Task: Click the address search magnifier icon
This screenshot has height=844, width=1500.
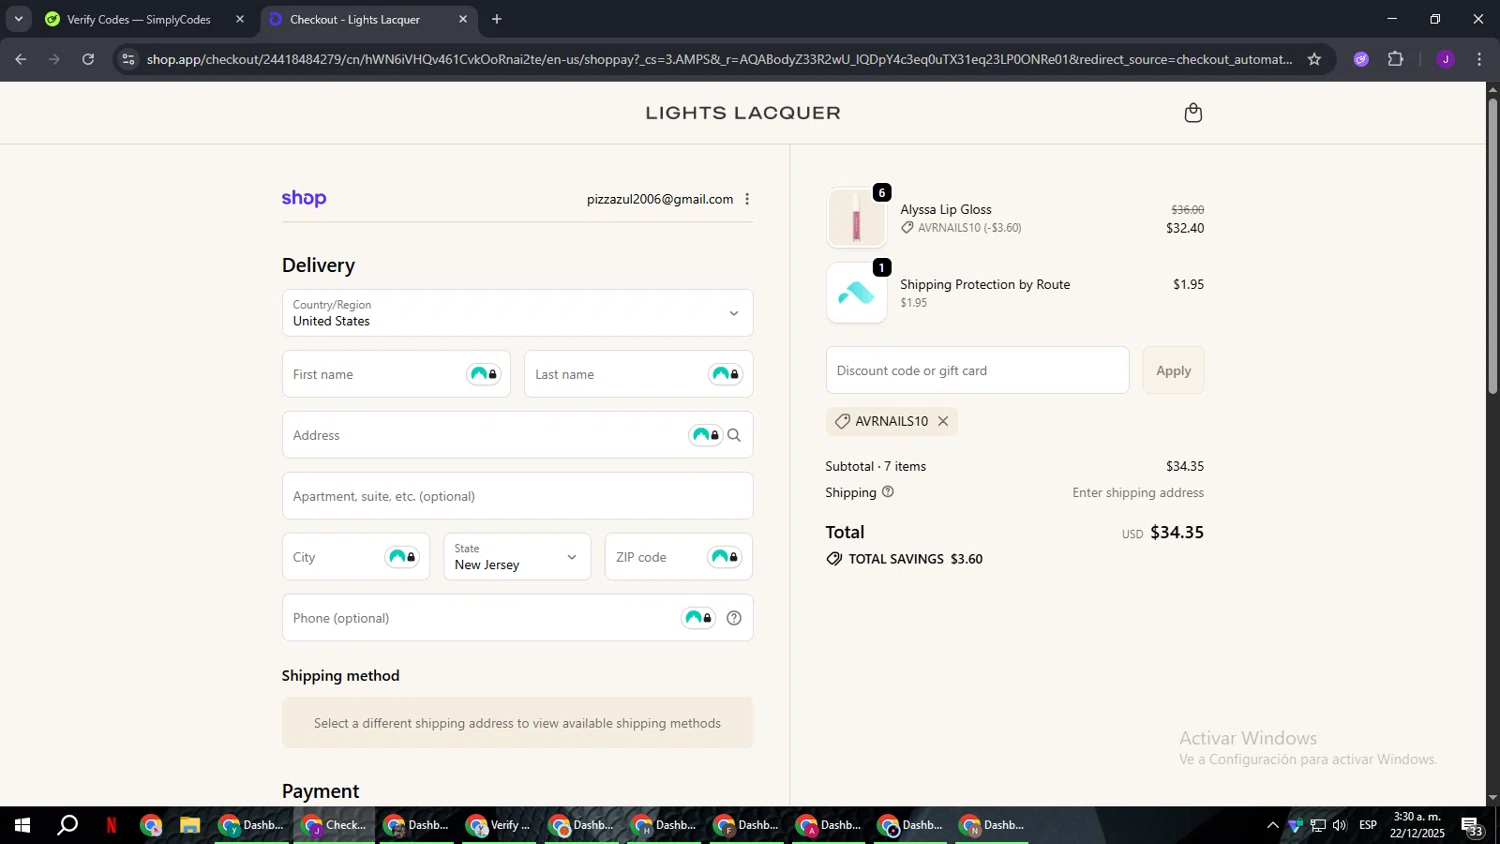Action: (734, 435)
